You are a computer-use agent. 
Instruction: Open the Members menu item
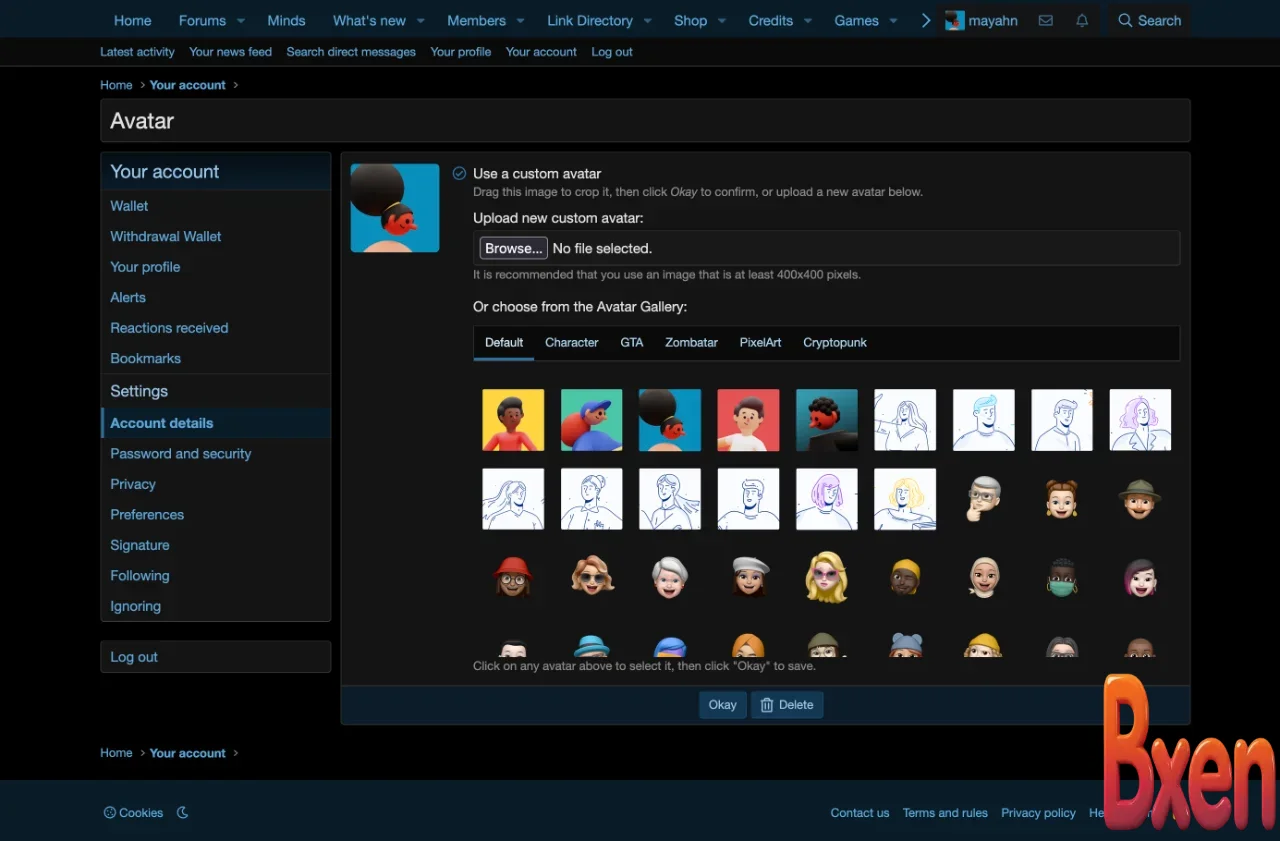[477, 20]
